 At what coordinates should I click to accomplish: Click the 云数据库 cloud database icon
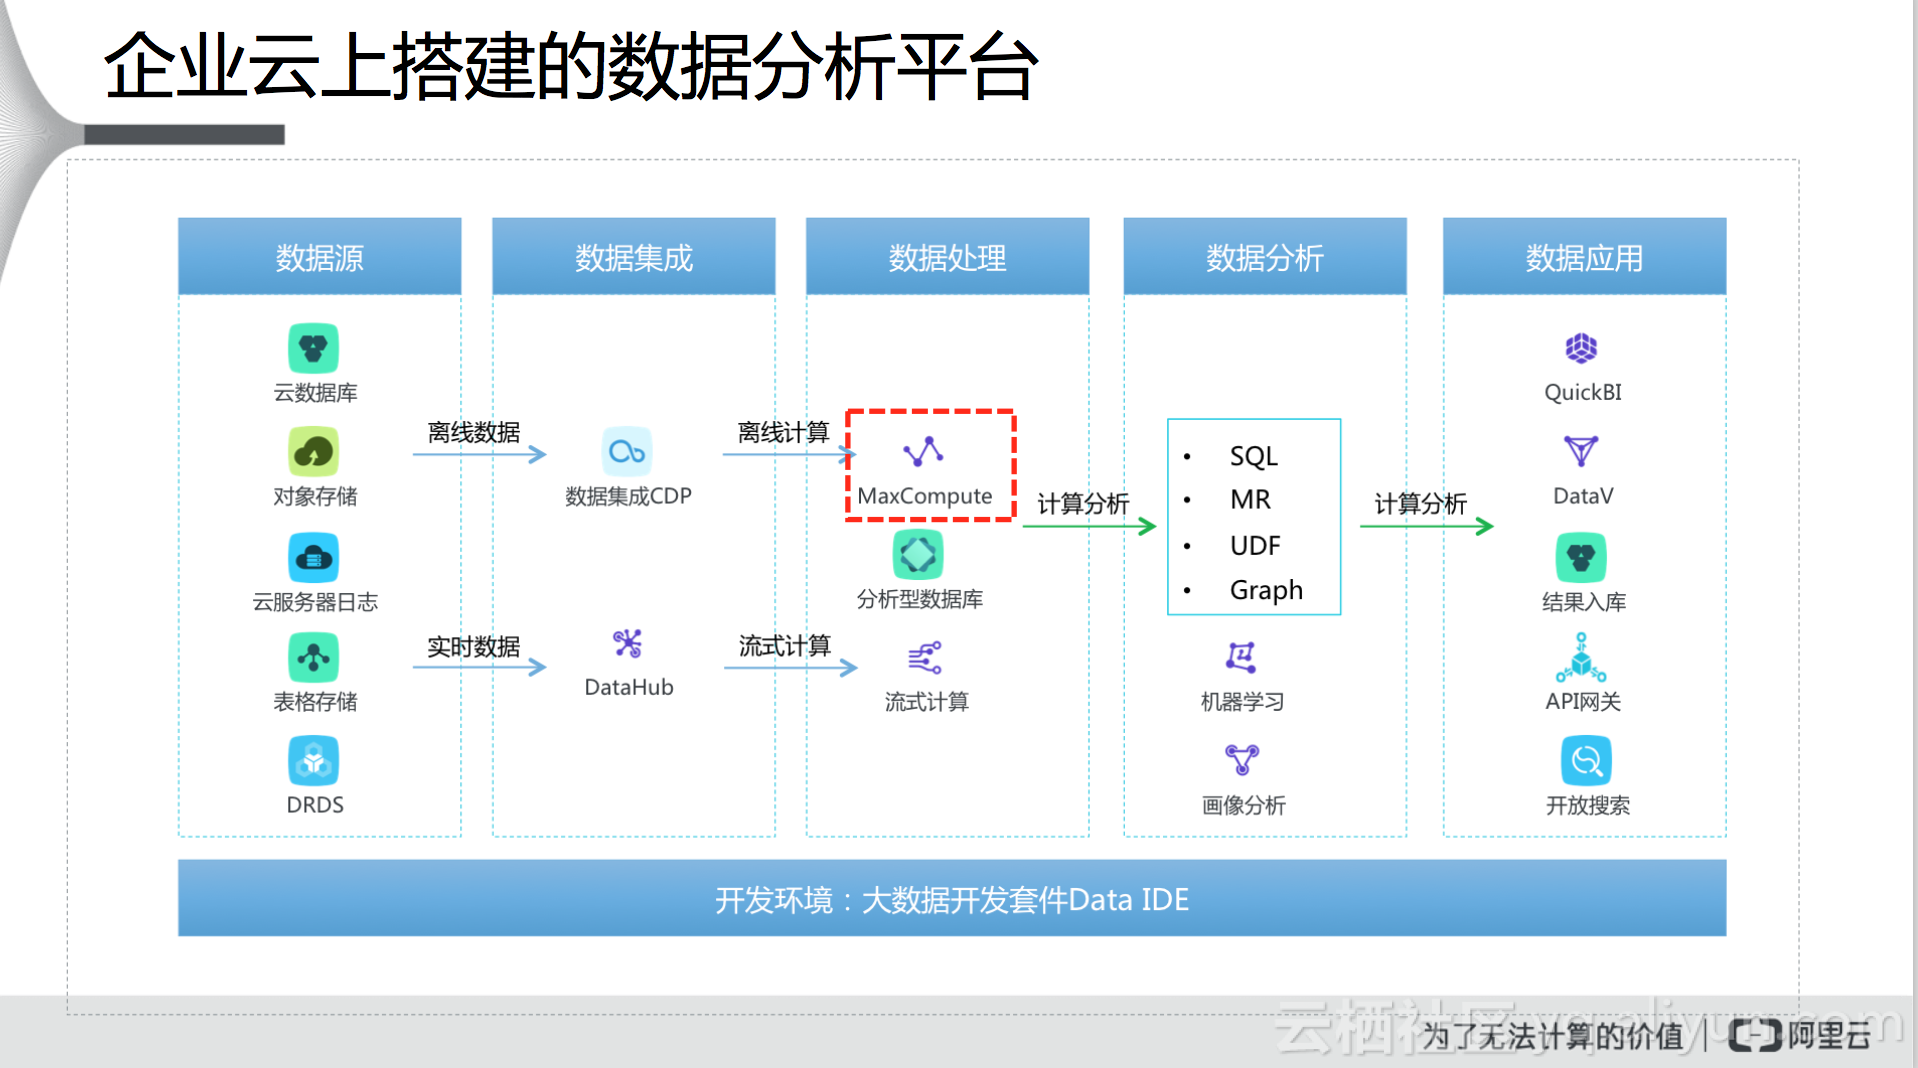[x=313, y=349]
